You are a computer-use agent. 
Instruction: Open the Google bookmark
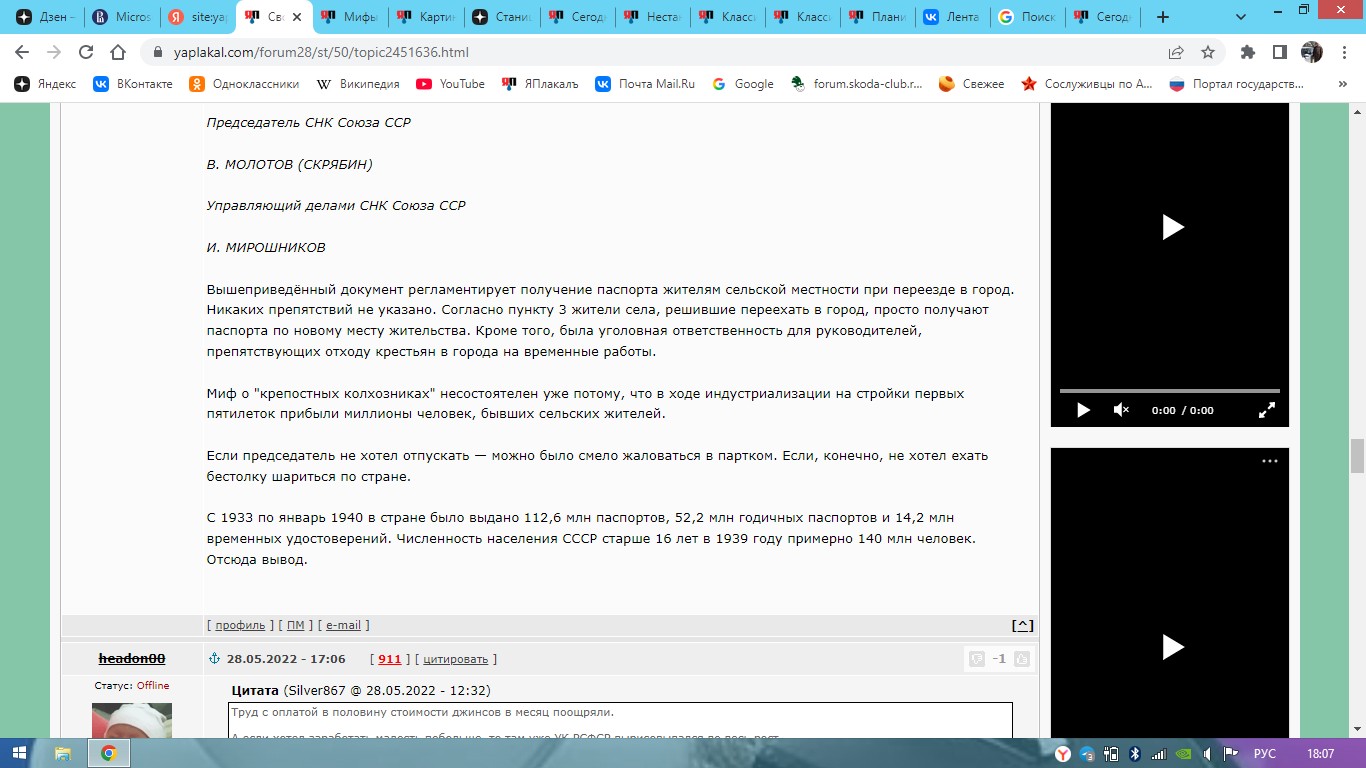coord(742,84)
